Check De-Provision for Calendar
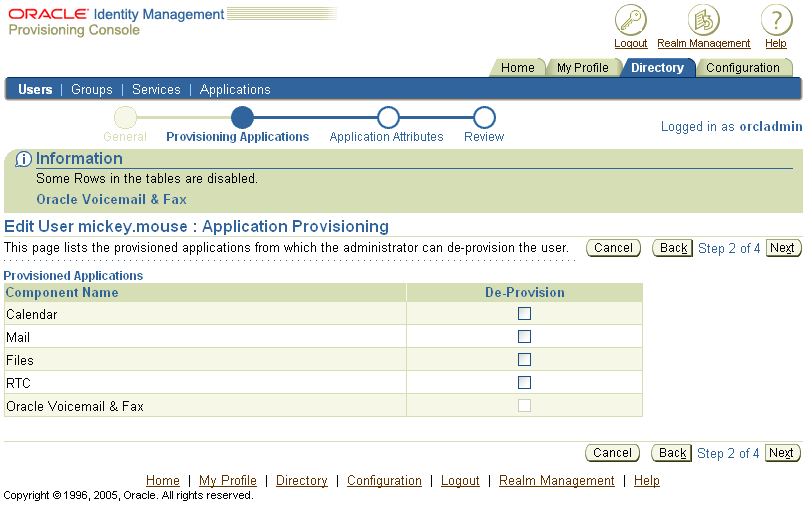 click(x=524, y=314)
